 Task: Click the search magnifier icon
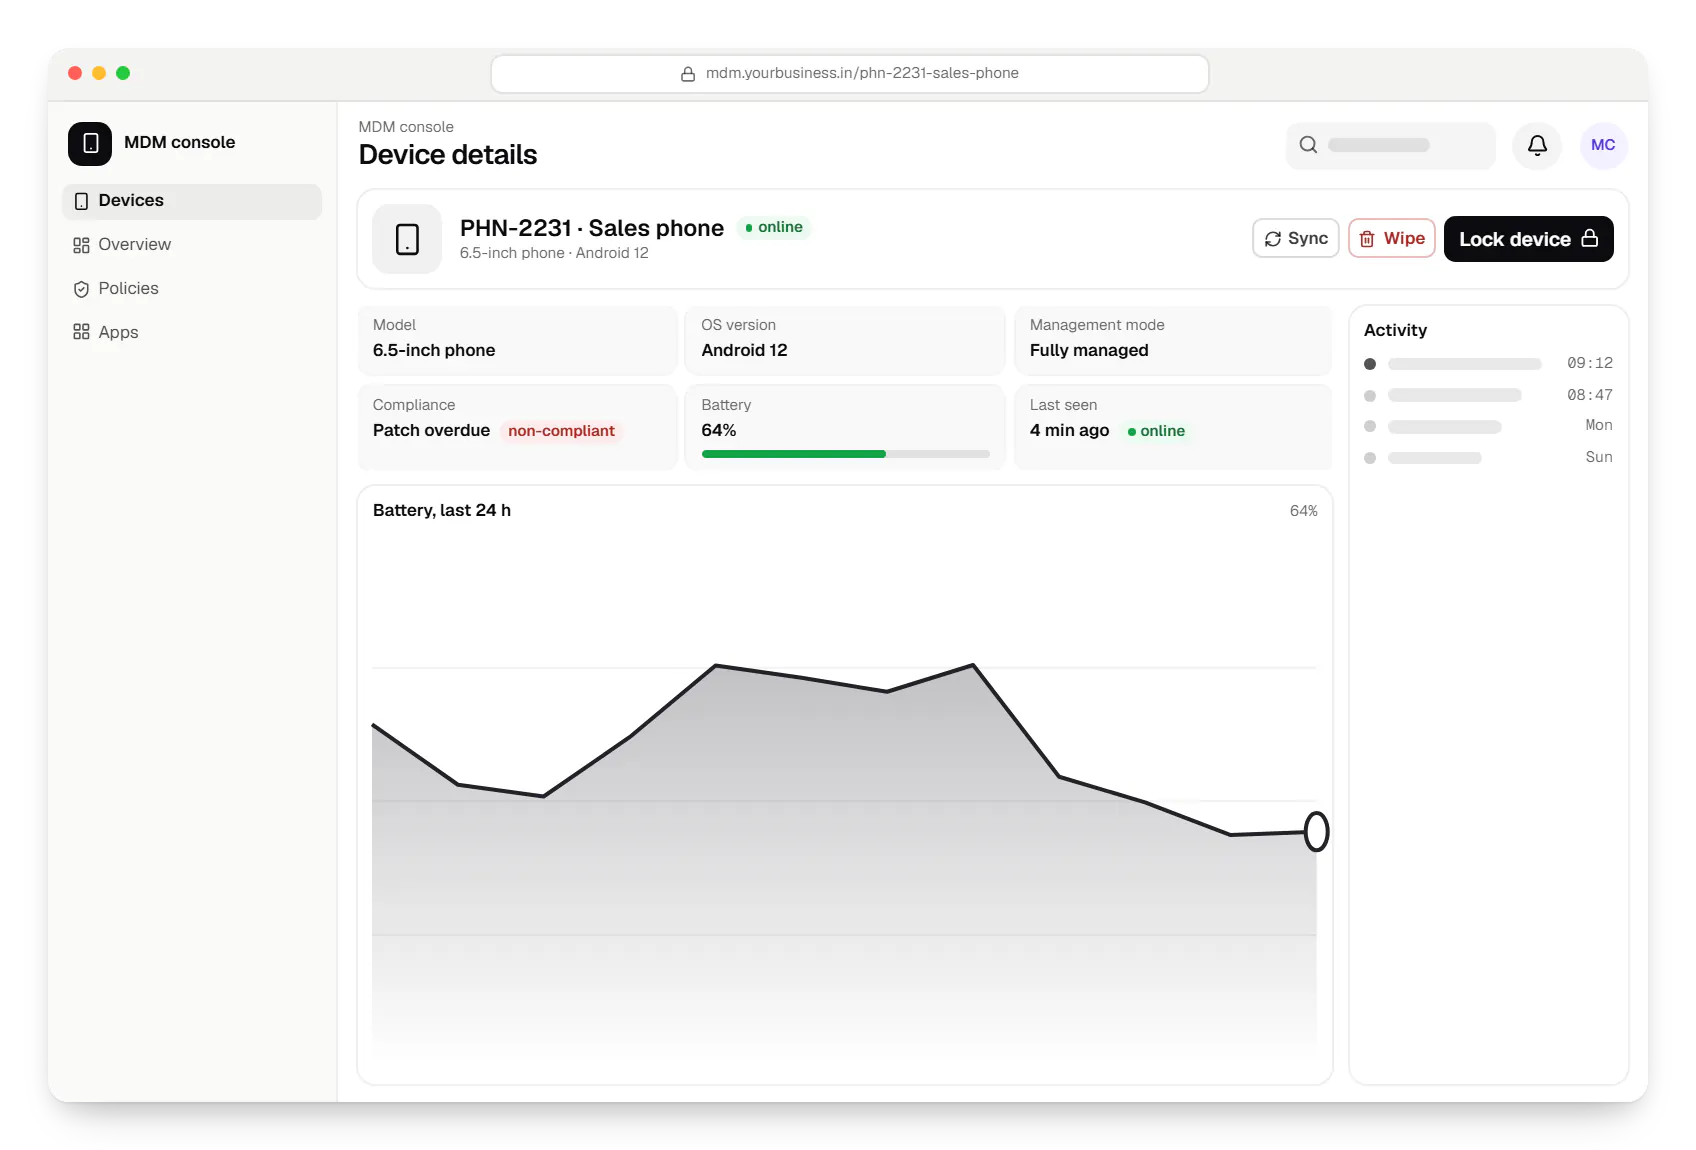point(1308,145)
